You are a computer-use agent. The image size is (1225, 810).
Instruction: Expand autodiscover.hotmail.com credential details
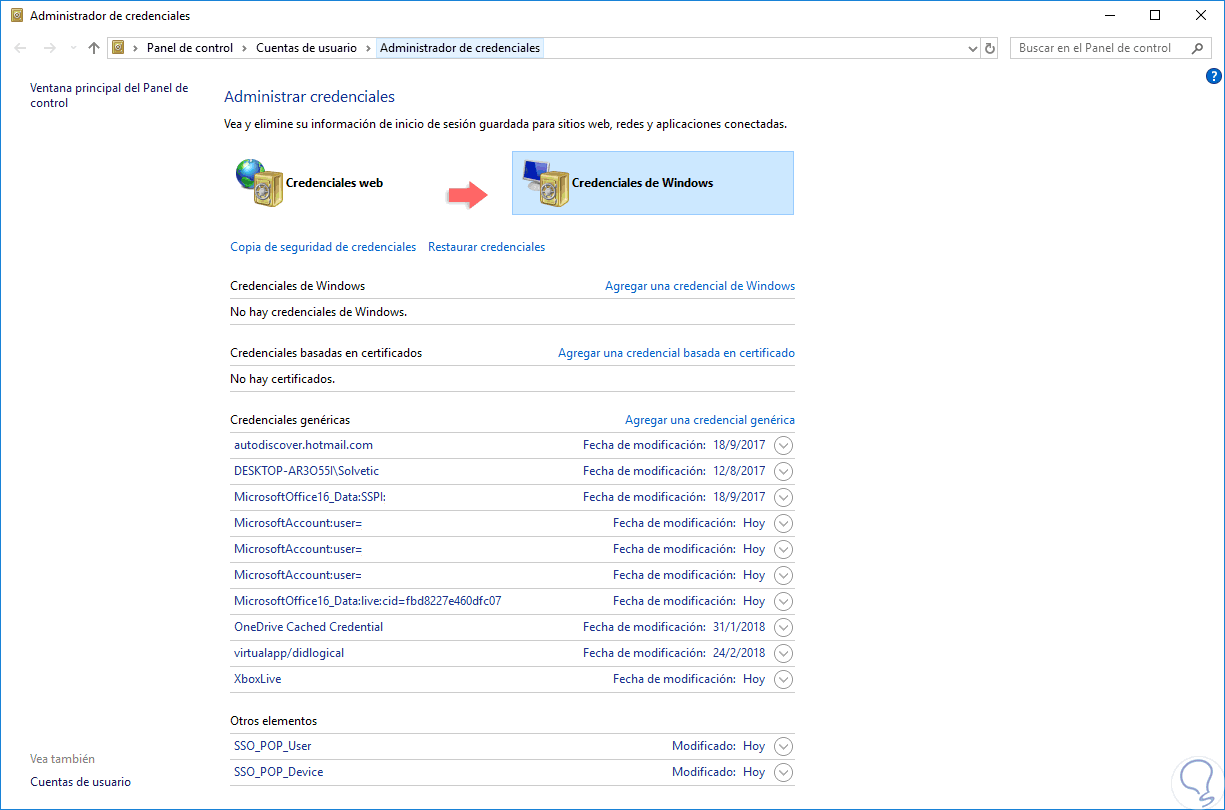(784, 445)
